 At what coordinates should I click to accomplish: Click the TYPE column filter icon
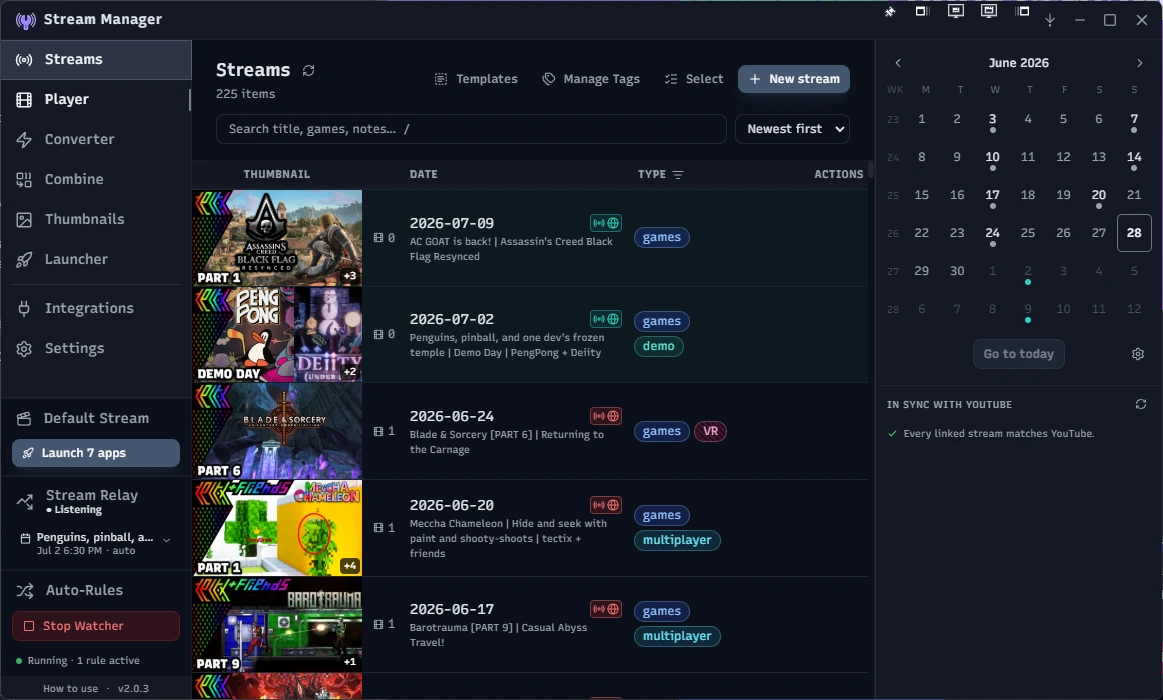click(678, 175)
